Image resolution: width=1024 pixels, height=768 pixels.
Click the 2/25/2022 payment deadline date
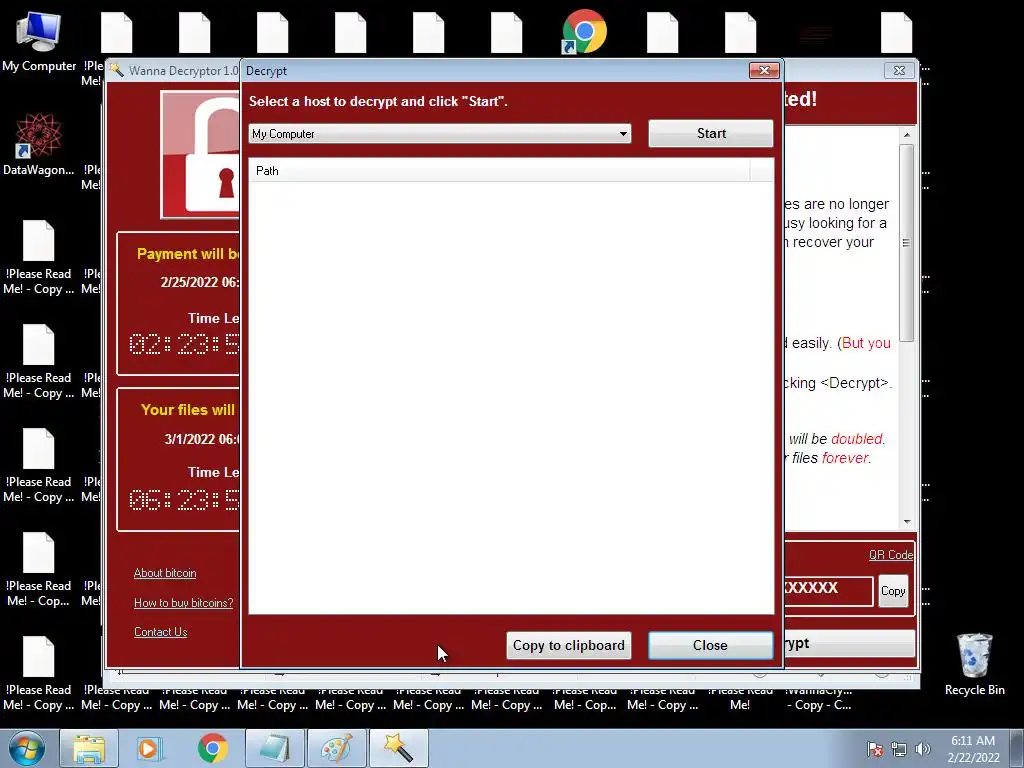pyautogui.click(x=199, y=282)
